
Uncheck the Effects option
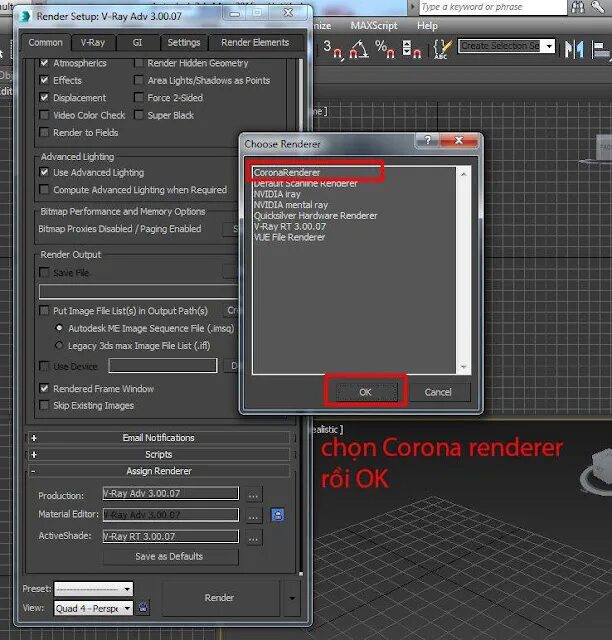pyautogui.click(x=45, y=80)
